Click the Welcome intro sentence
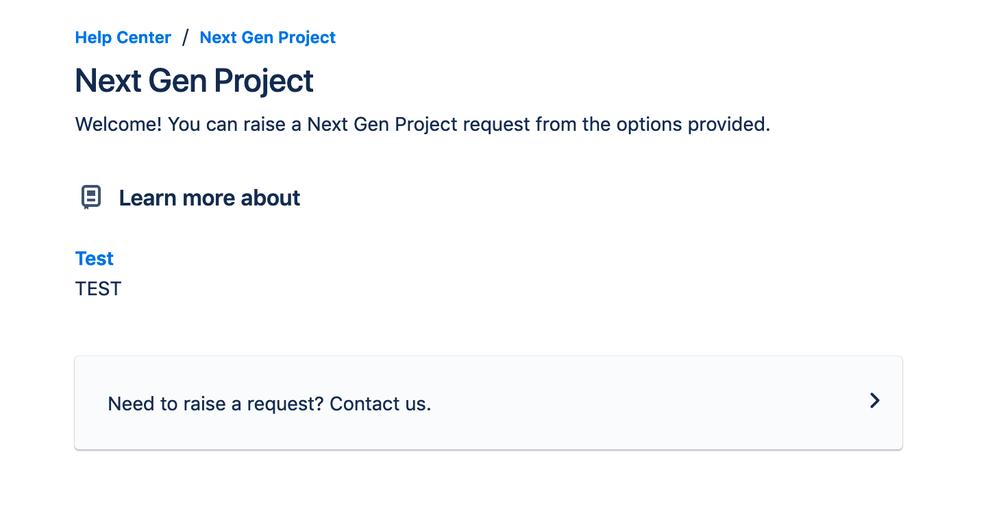The image size is (999, 522). pyautogui.click(x=422, y=125)
